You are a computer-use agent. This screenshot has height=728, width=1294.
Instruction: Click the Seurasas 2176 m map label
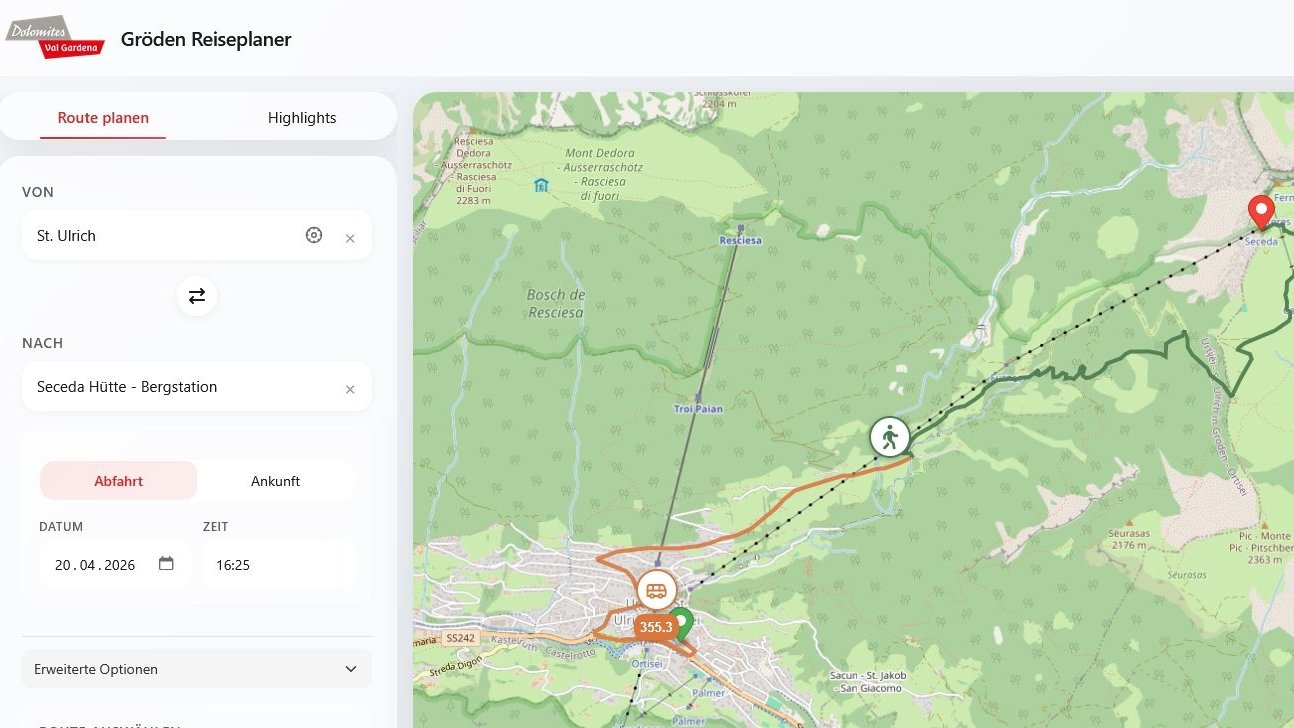(x=1128, y=539)
